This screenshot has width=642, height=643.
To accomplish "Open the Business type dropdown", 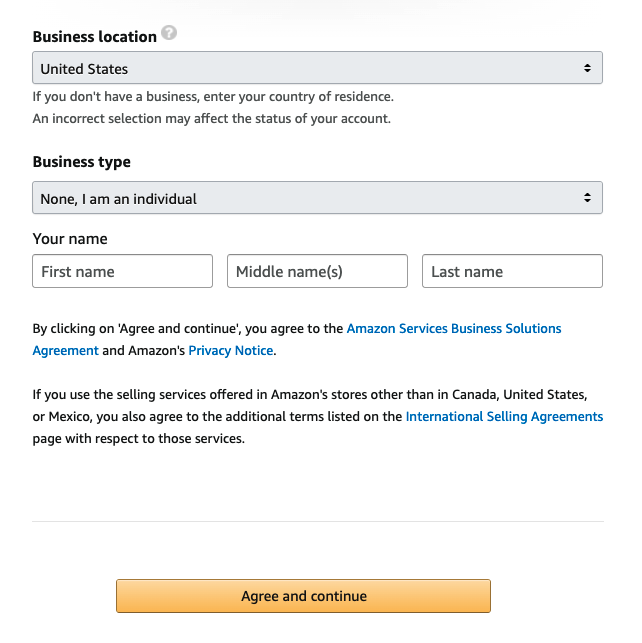I will click(300, 198).
